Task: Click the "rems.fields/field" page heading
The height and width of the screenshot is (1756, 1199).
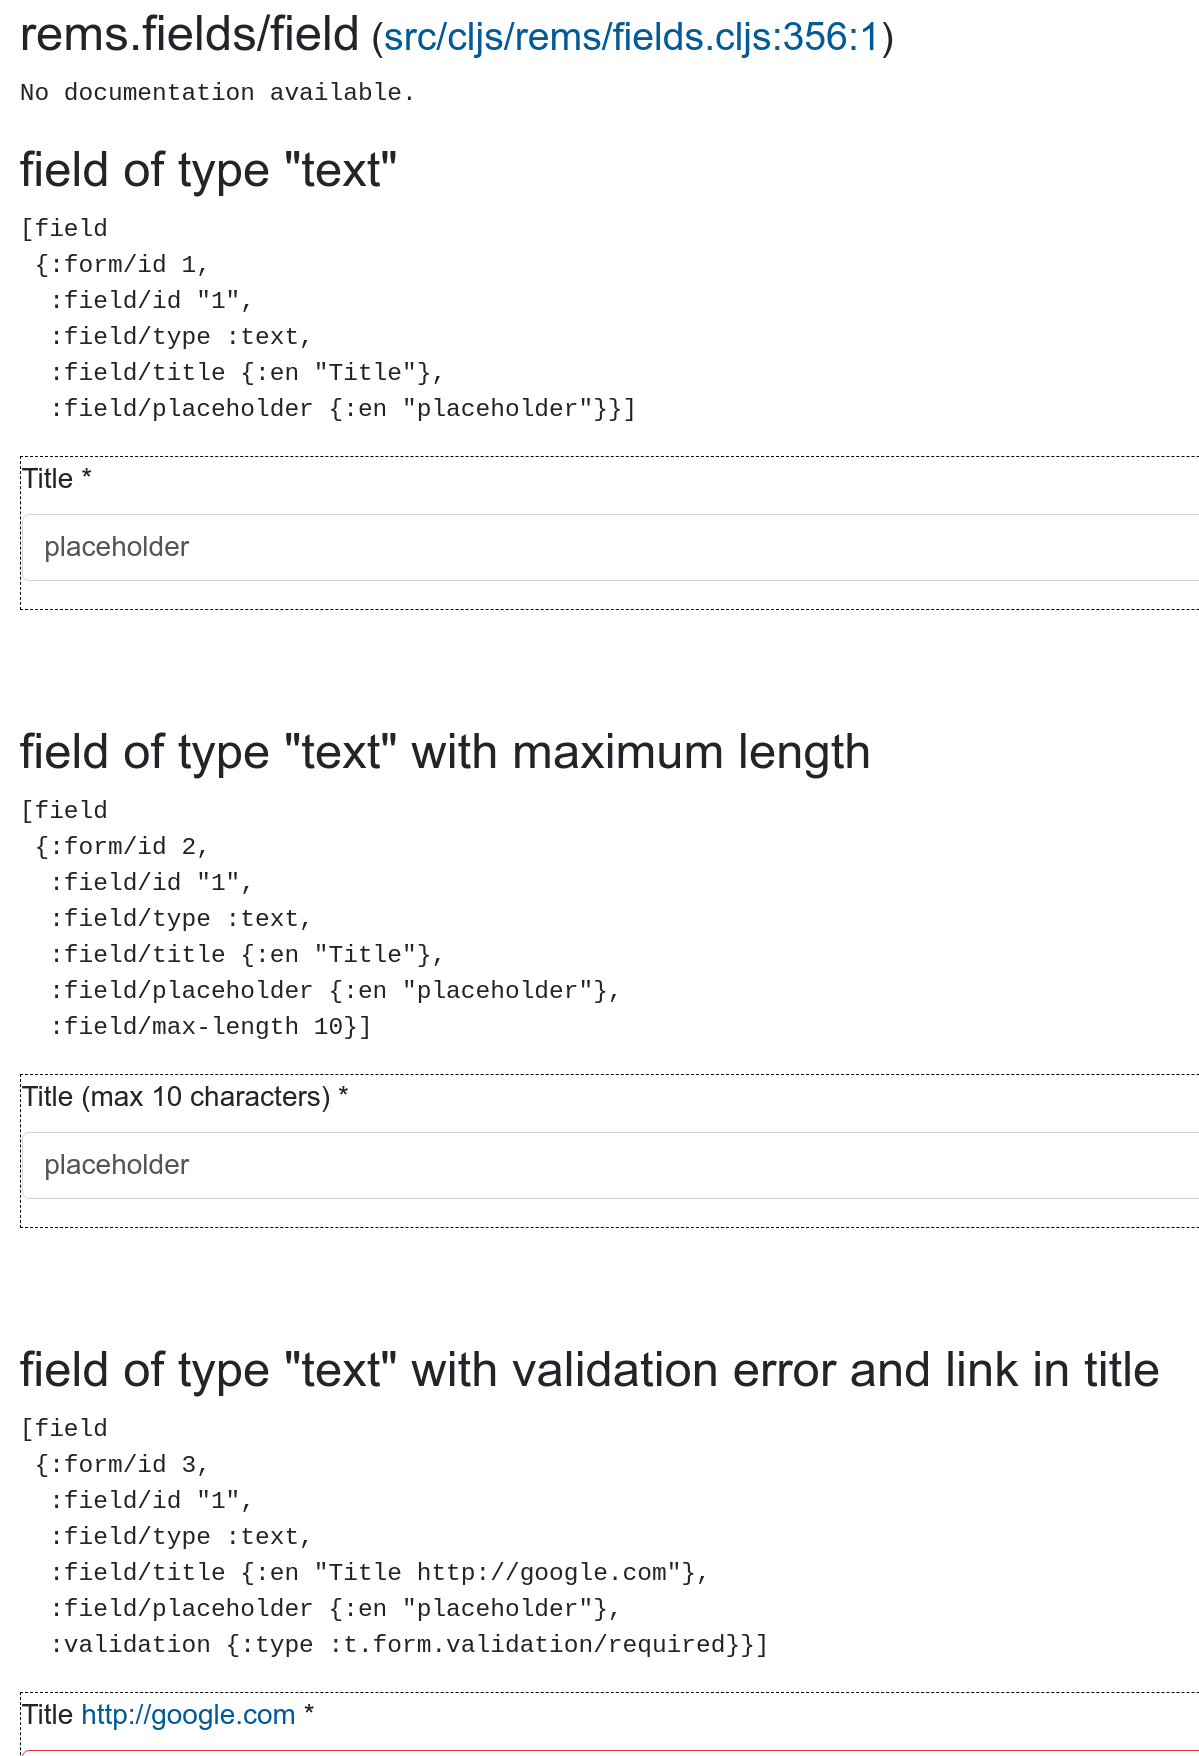Action: (189, 35)
